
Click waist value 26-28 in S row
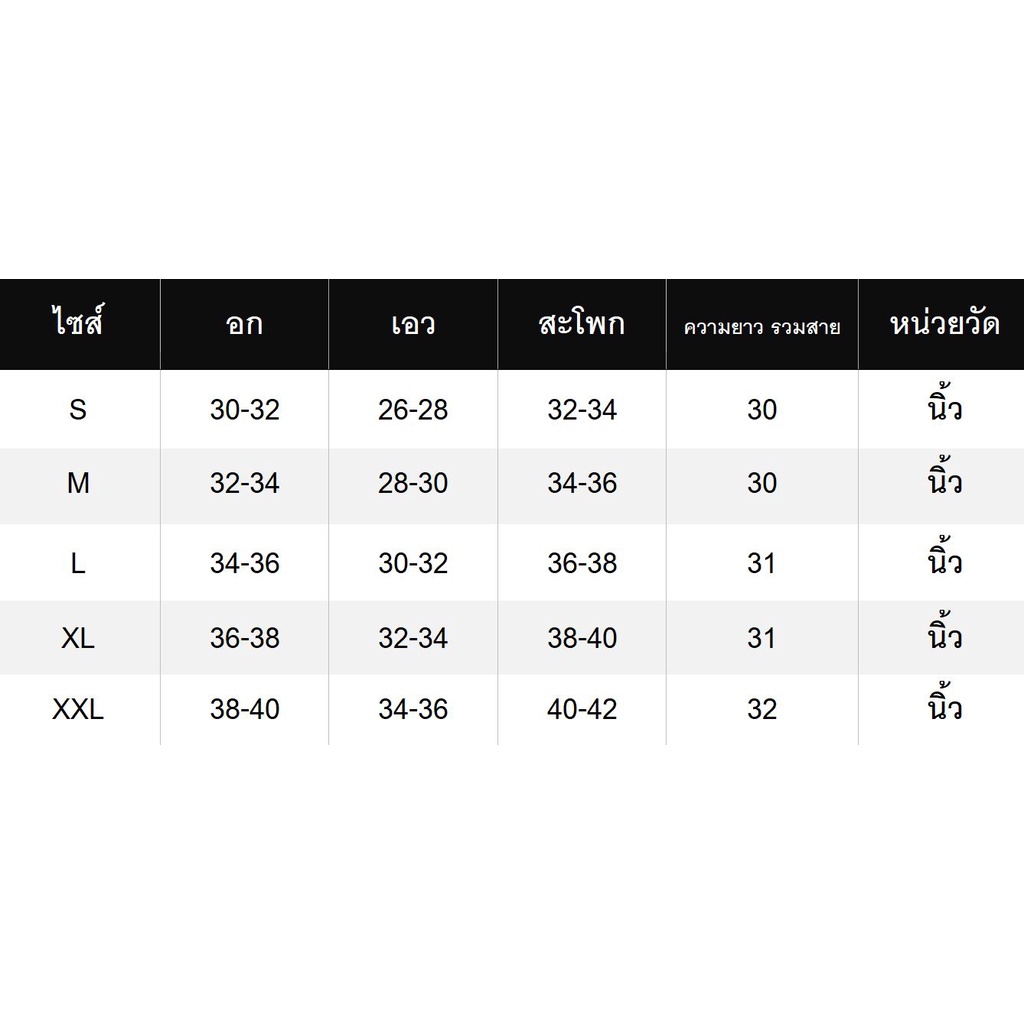[413, 410]
